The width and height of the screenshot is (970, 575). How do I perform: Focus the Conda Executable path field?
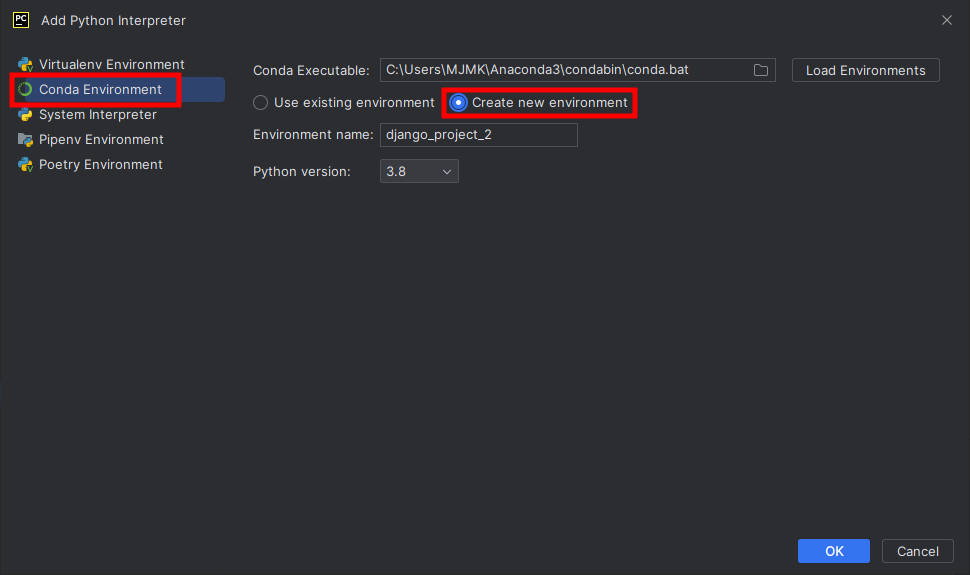577,70
